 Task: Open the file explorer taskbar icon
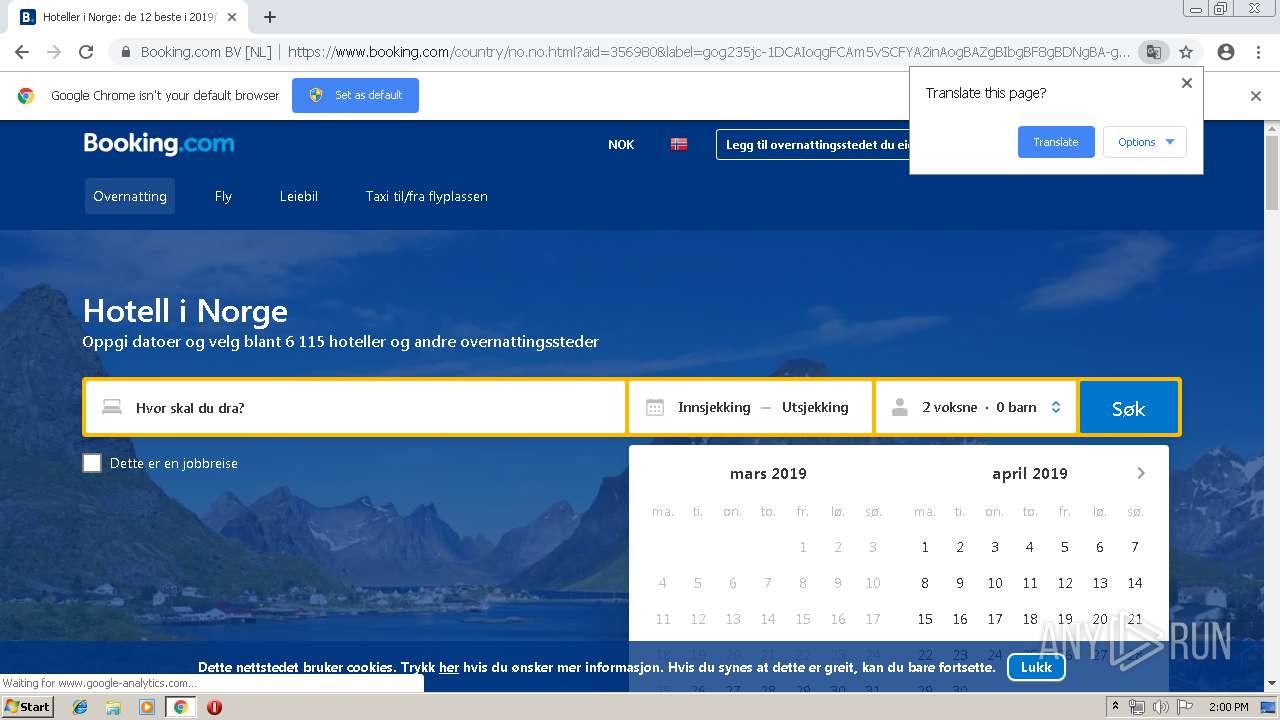click(113, 707)
